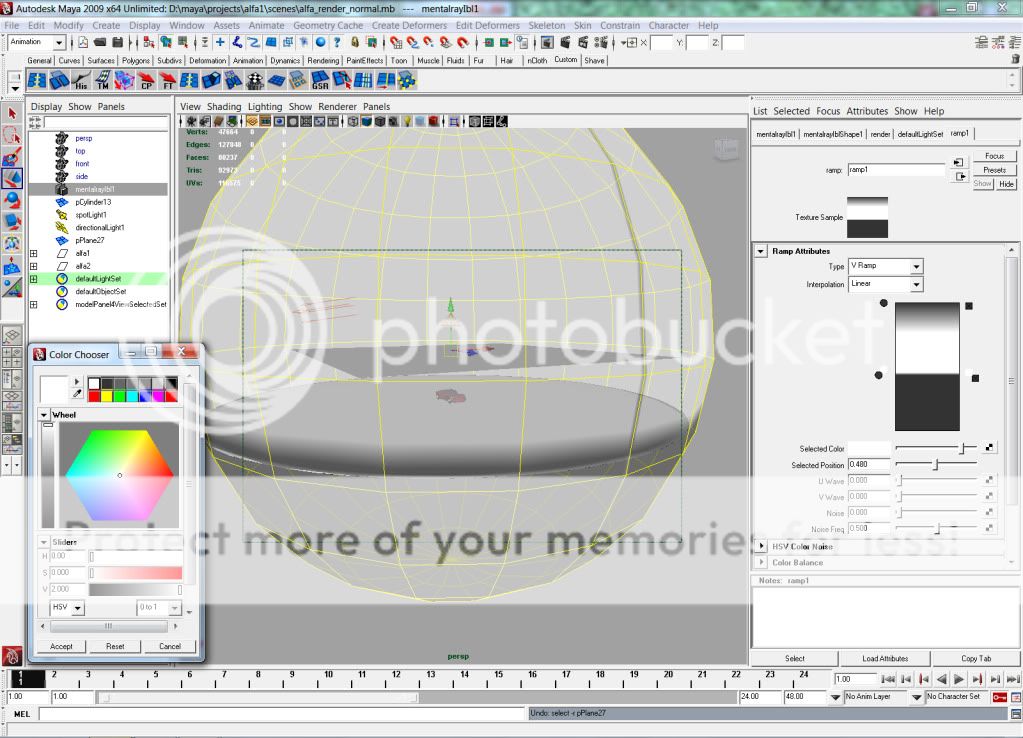This screenshot has height=738, width=1023.
Task: Select the yellow swatch in color palette
Action: coord(109,396)
